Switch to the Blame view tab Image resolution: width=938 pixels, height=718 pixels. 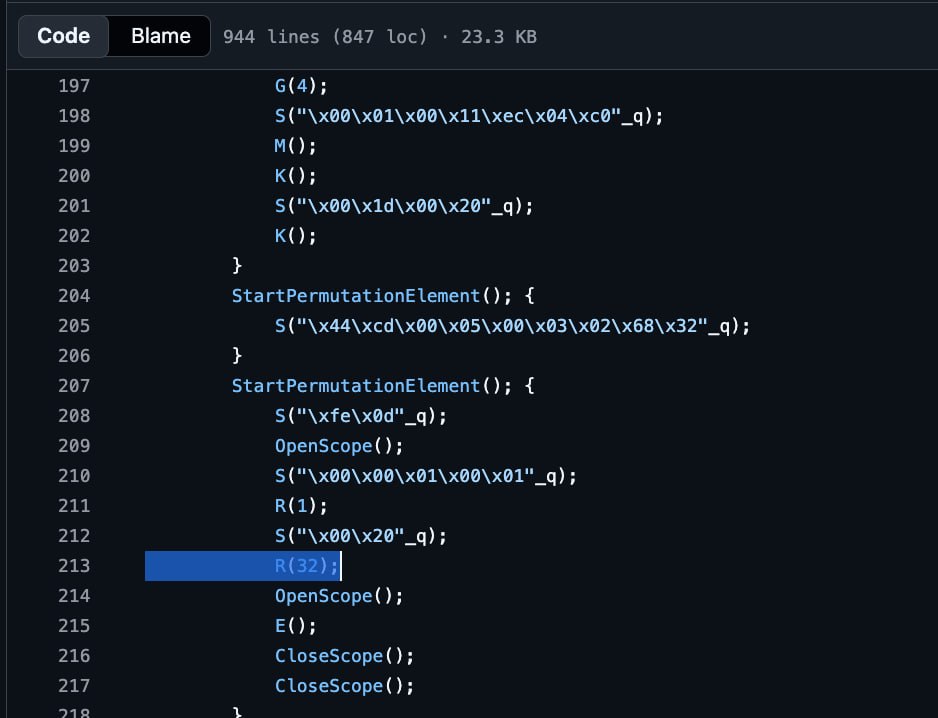(x=160, y=36)
